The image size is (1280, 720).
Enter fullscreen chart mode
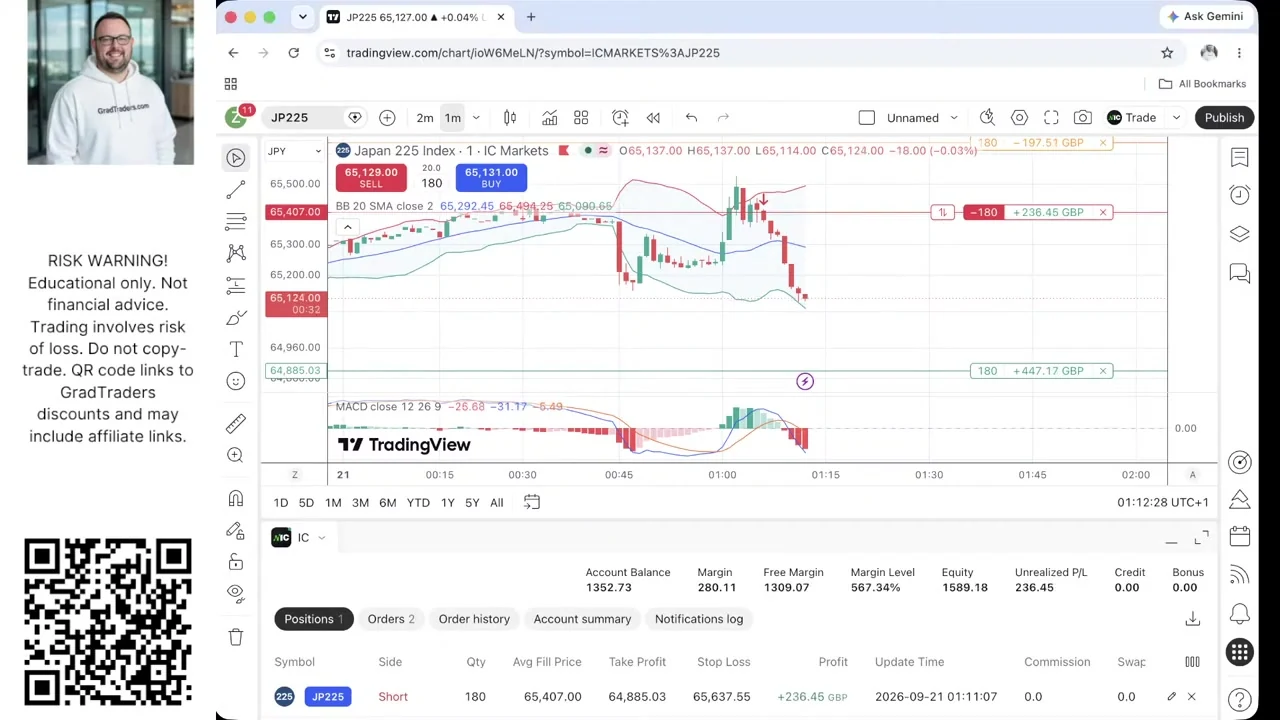coord(1051,118)
